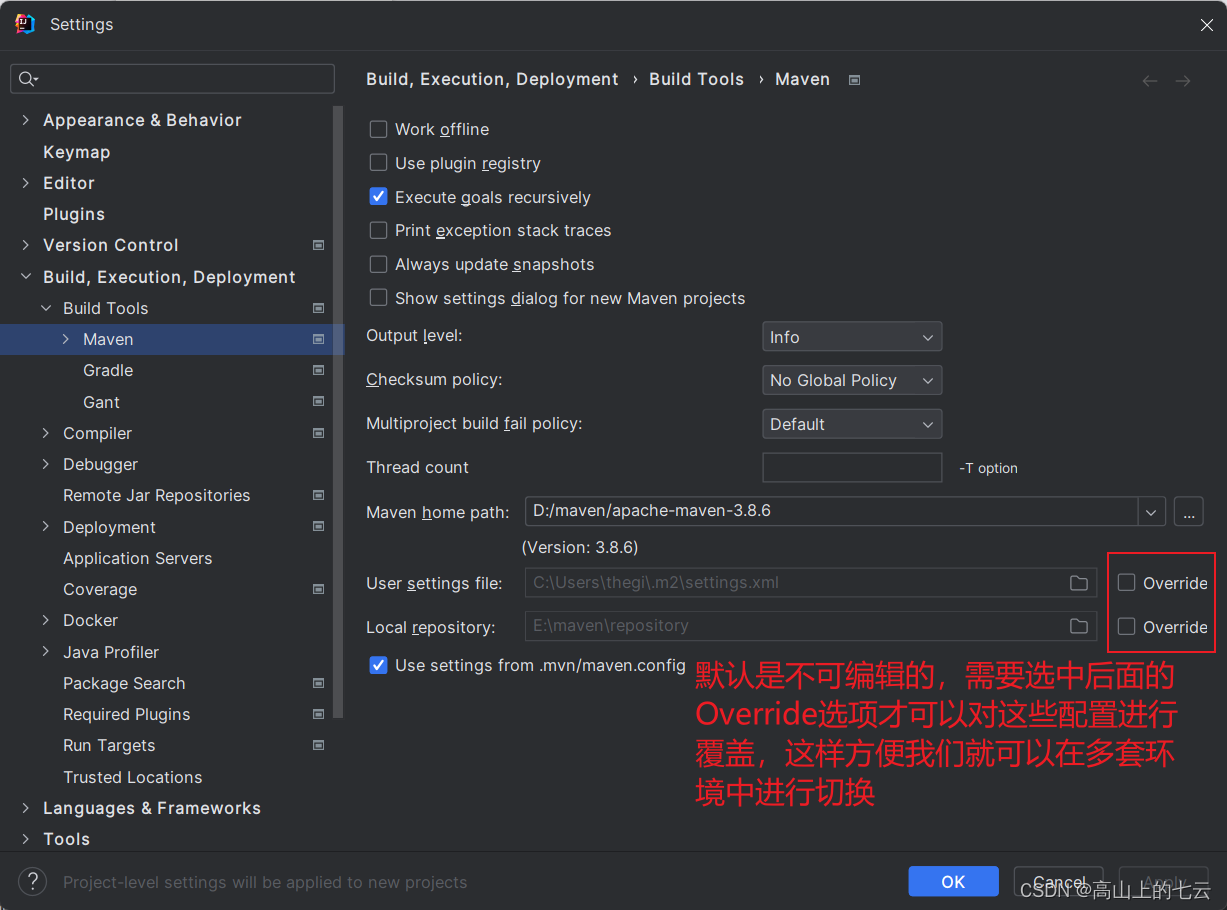Expand the Debugger node arrow

point(46,464)
